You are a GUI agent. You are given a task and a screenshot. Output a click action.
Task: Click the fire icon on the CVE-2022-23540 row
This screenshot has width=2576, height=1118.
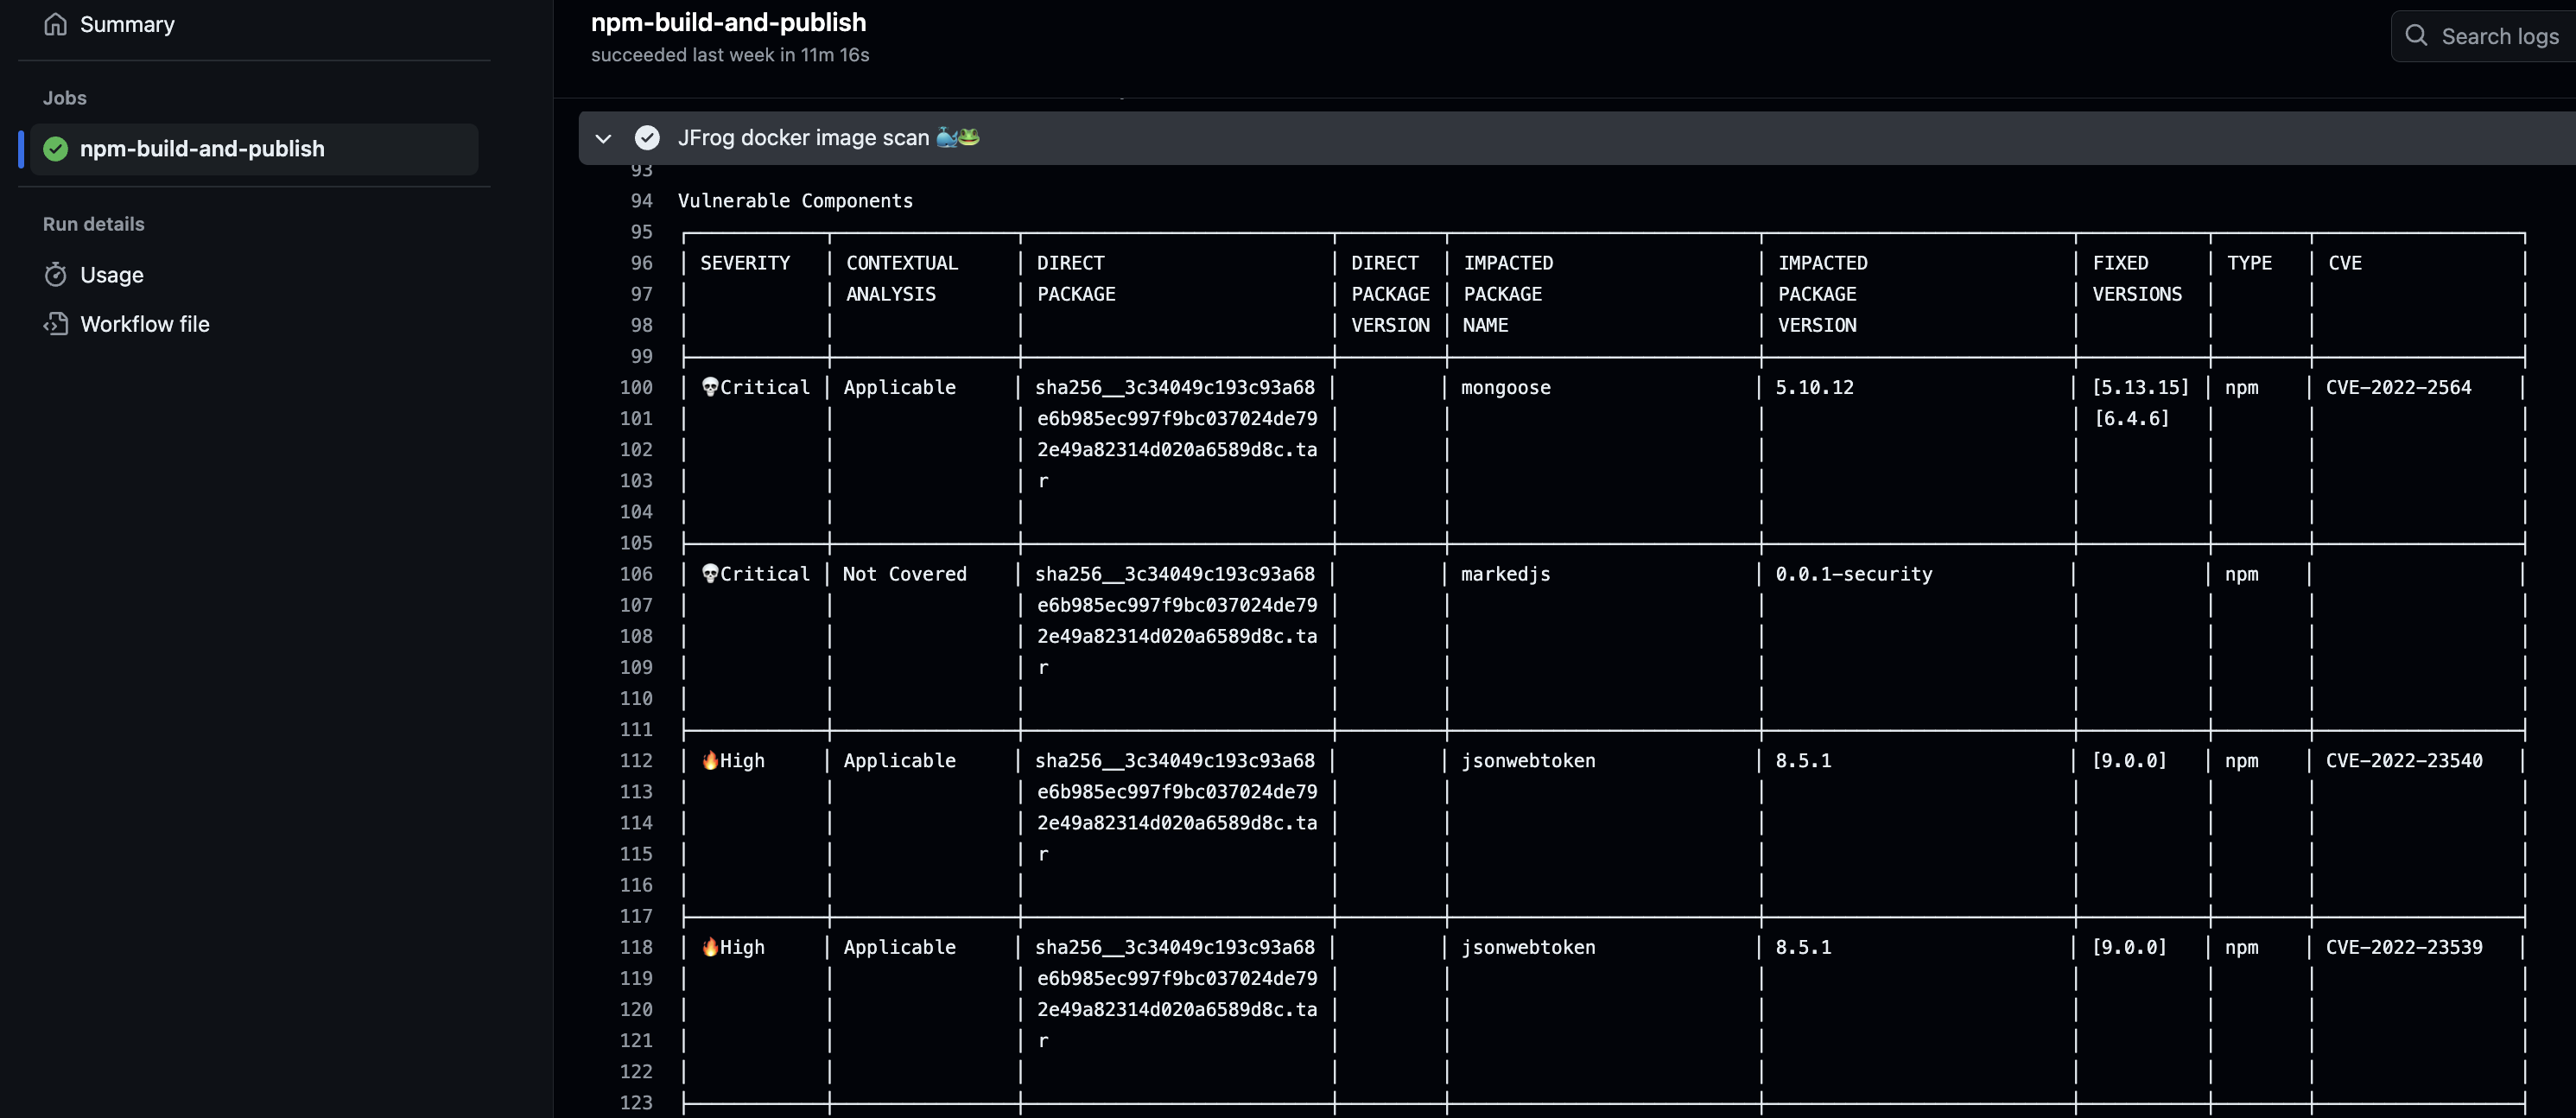[710, 760]
